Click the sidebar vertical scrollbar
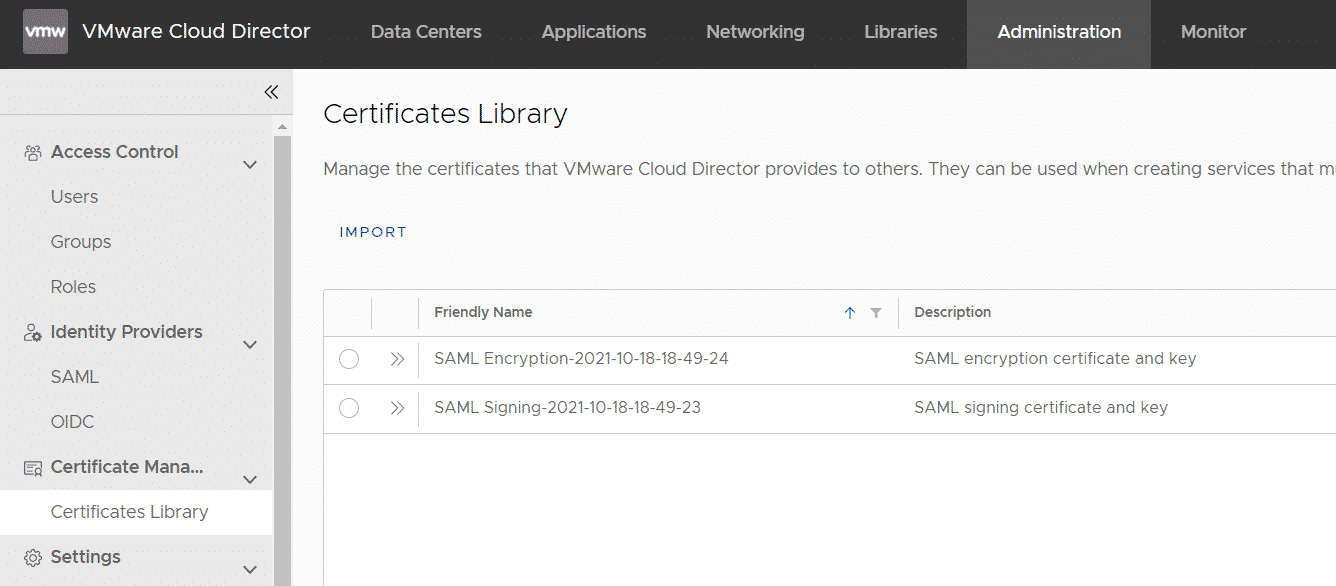The height and width of the screenshot is (586, 1336). (282, 360)
